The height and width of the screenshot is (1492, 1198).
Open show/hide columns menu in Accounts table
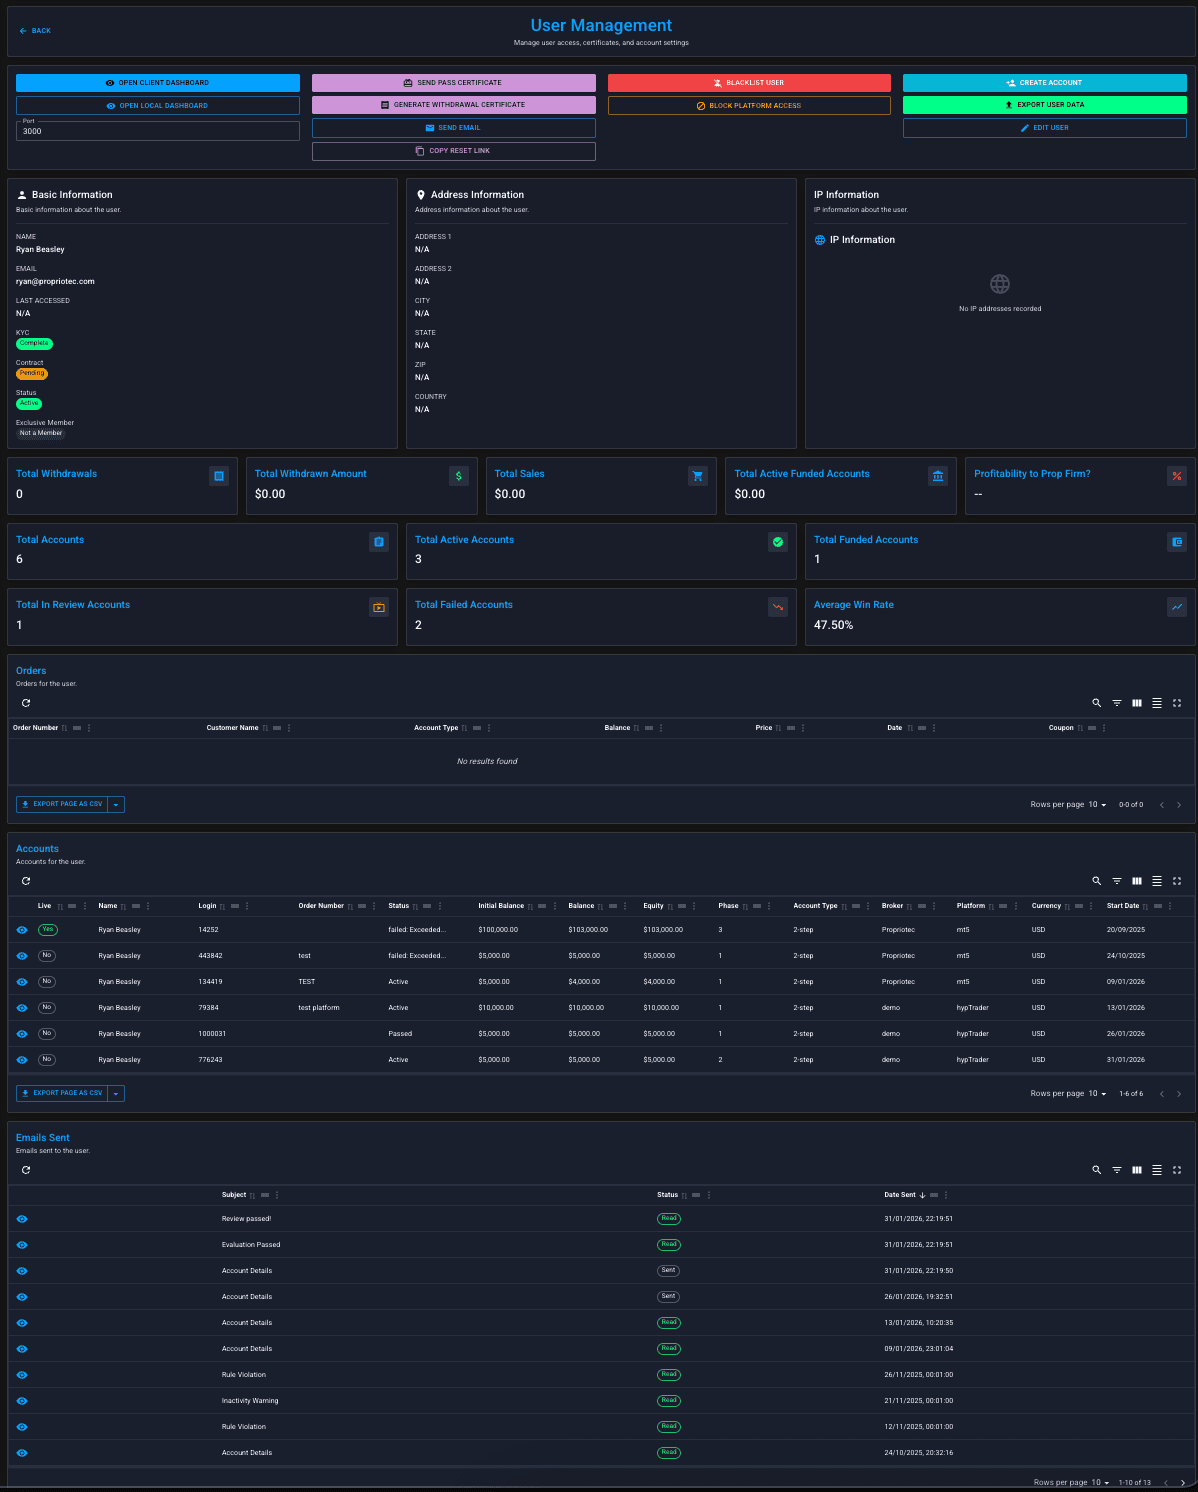coord(1137,881)
